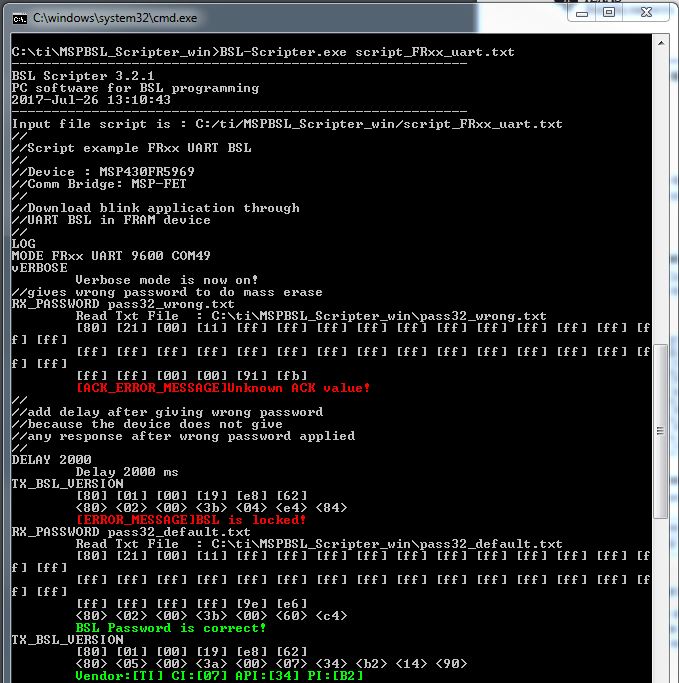Image resolution: width=679 pixels, height=683 pixels.
Task: Minimize the cmd.exe window
Action: coord(582,13)
